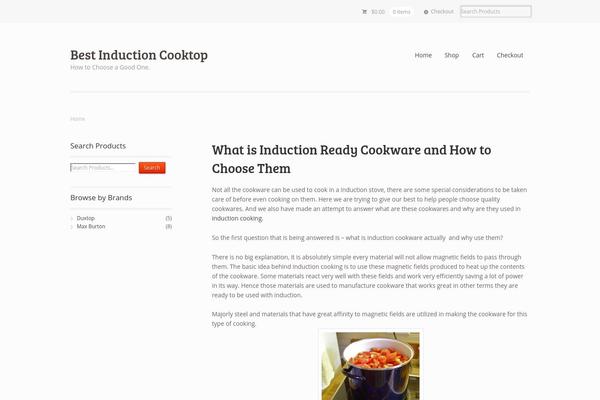Select Checkout in main navigation
The height and width of the screenshot is (400, 600).
[x=510, y=55]
